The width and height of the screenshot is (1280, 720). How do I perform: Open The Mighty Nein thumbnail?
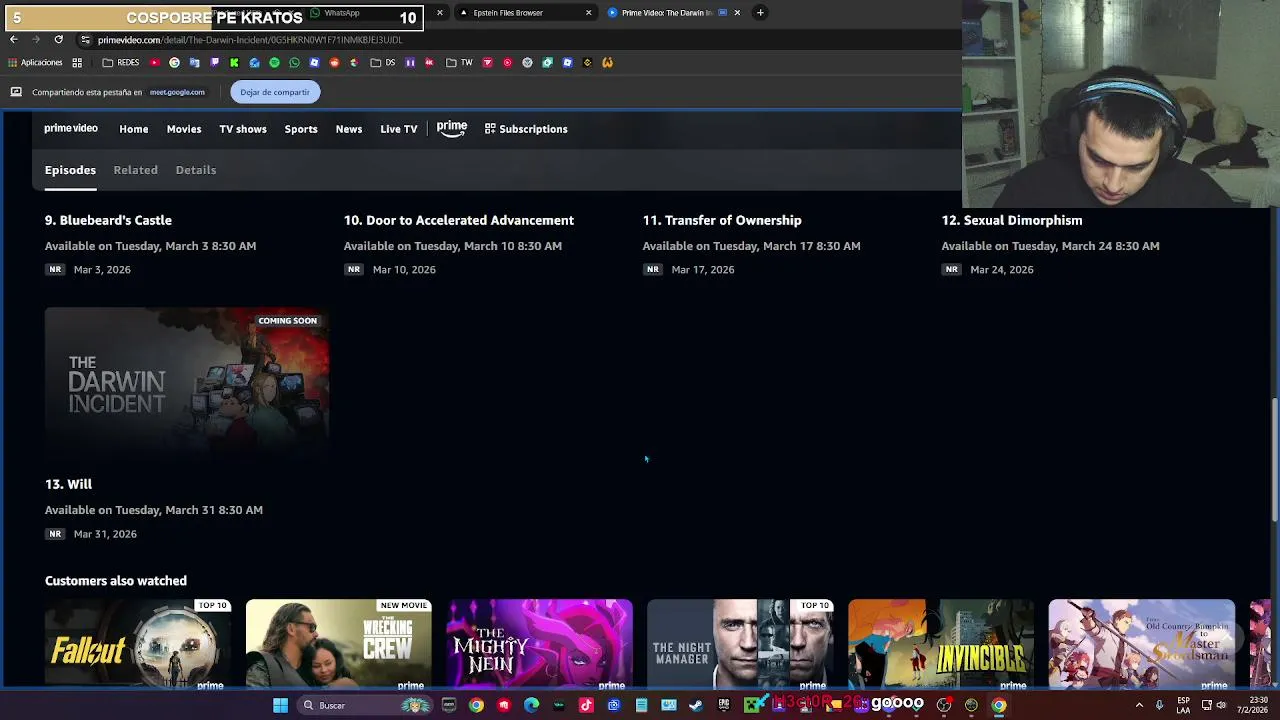coord(540,645)
